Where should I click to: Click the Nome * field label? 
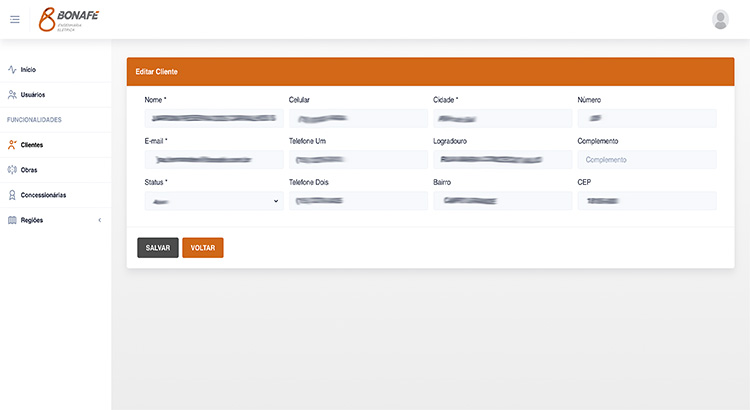[155, 100]
